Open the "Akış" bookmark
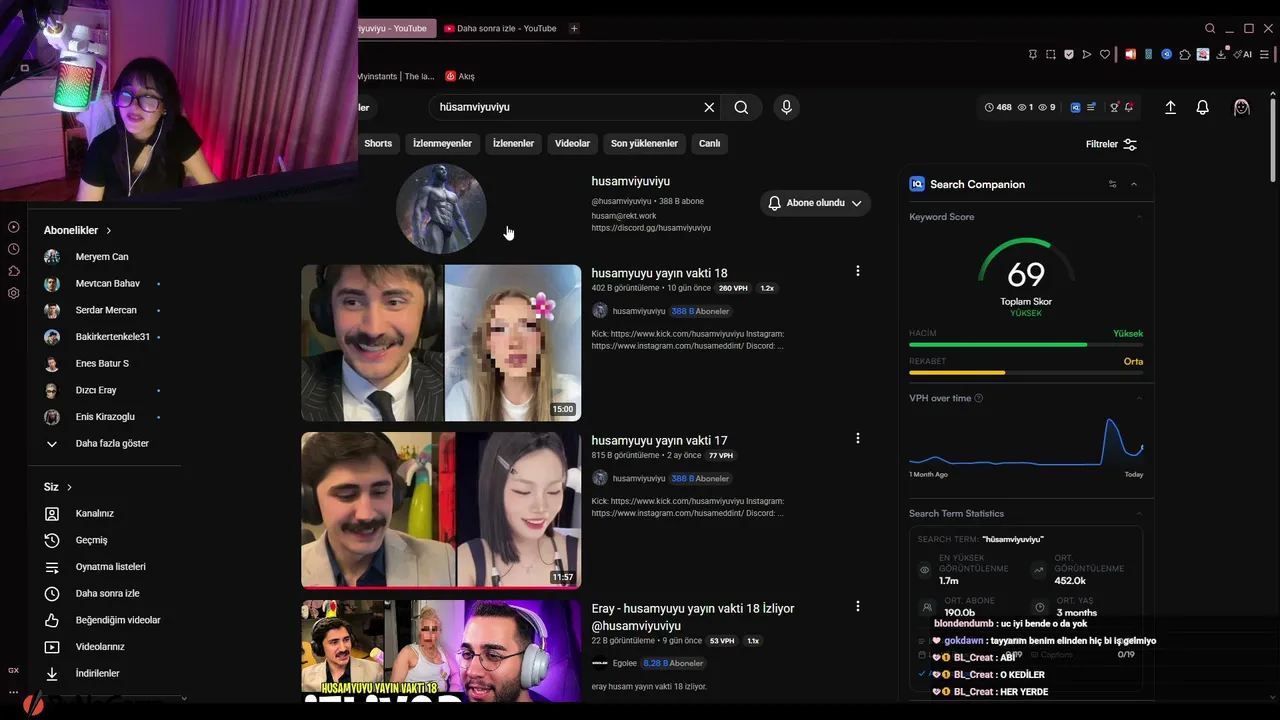Viewport: 1280px width, 720px height. click(460, 76)
